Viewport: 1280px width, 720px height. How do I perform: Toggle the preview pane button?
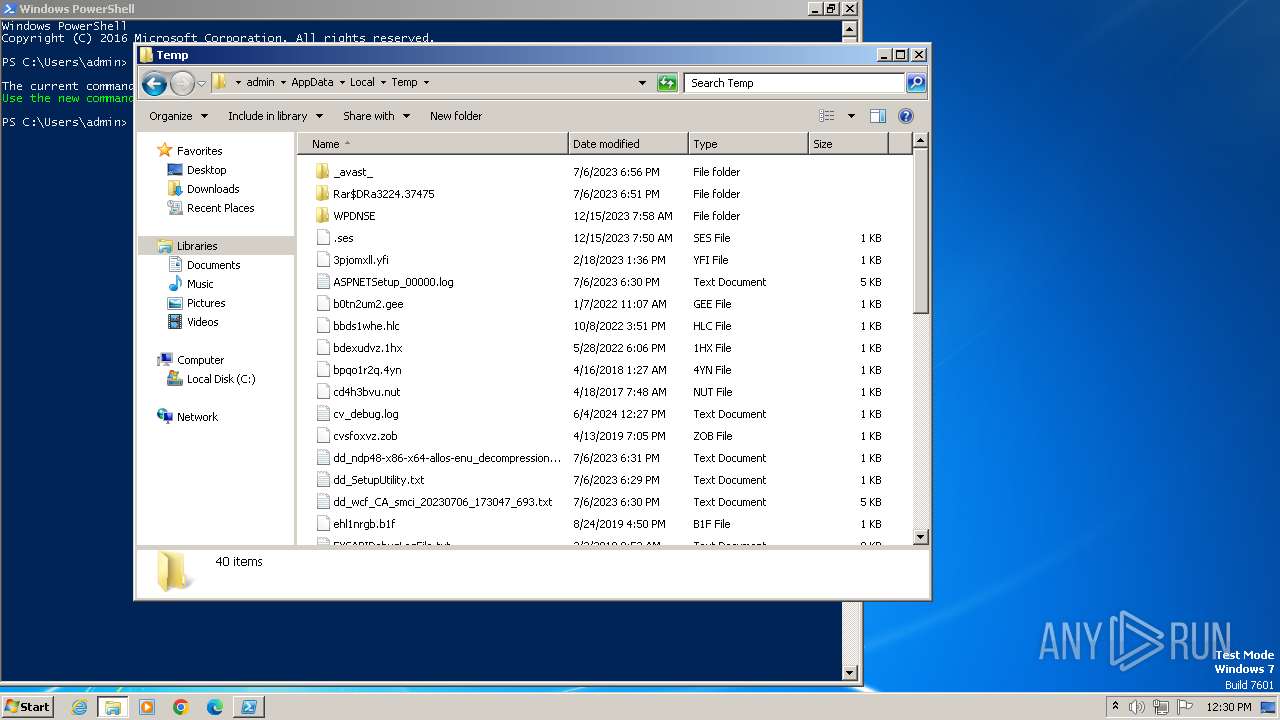pyautogui.click(x=877, y=116)
